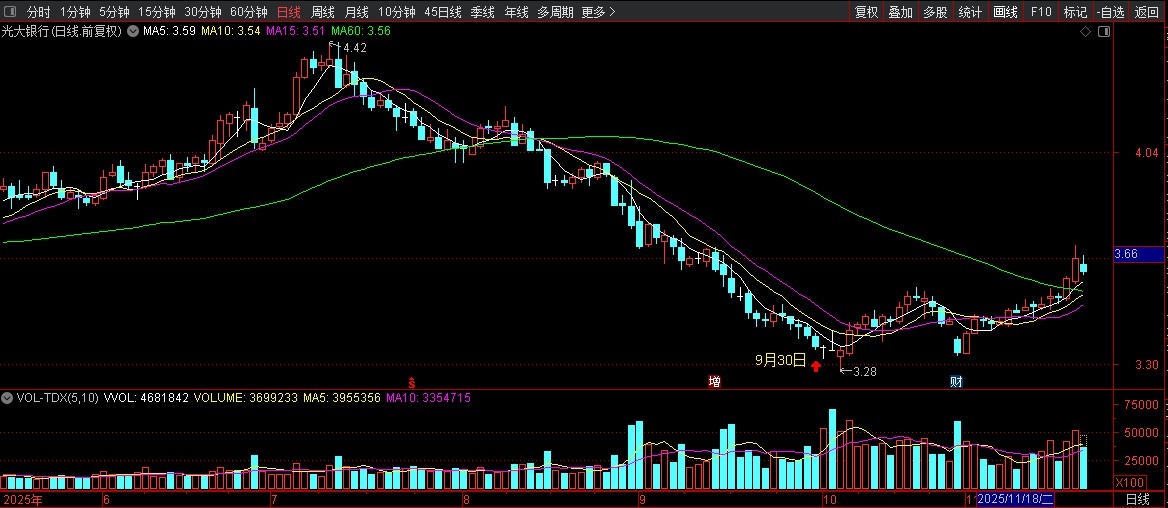Click -自选 to remove from watchlist
1168x508 pixels.
1111,12
